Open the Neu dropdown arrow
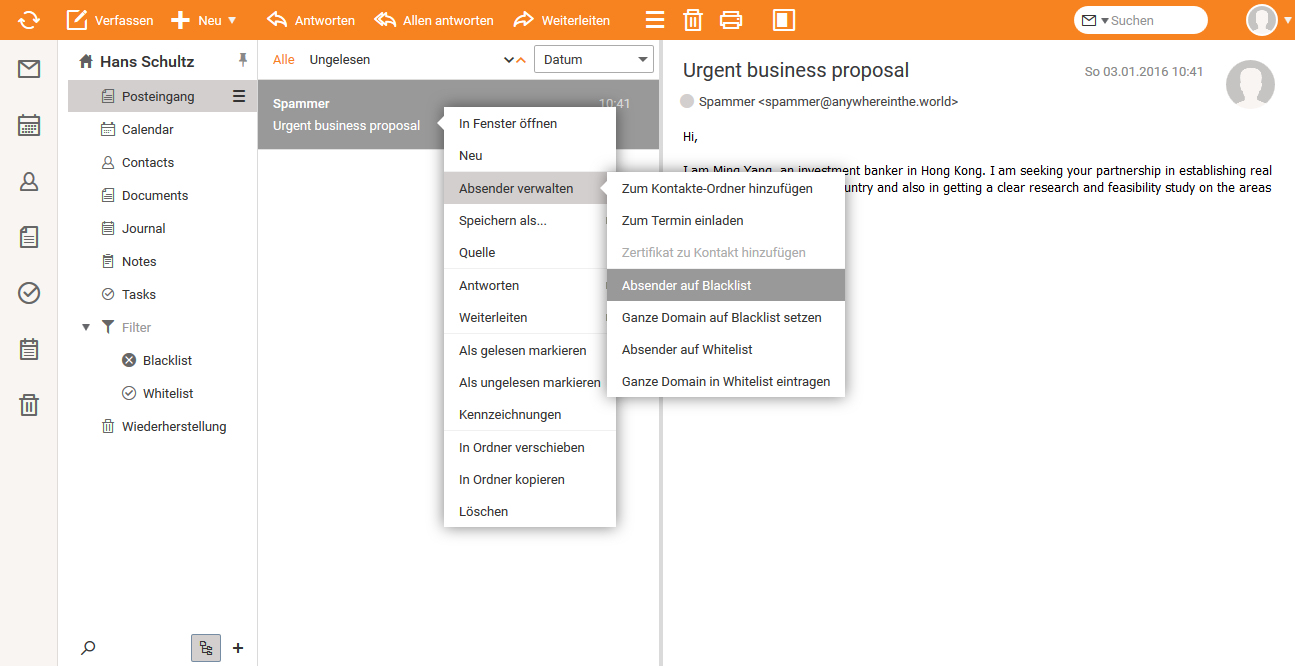 (x=232, y=20)
